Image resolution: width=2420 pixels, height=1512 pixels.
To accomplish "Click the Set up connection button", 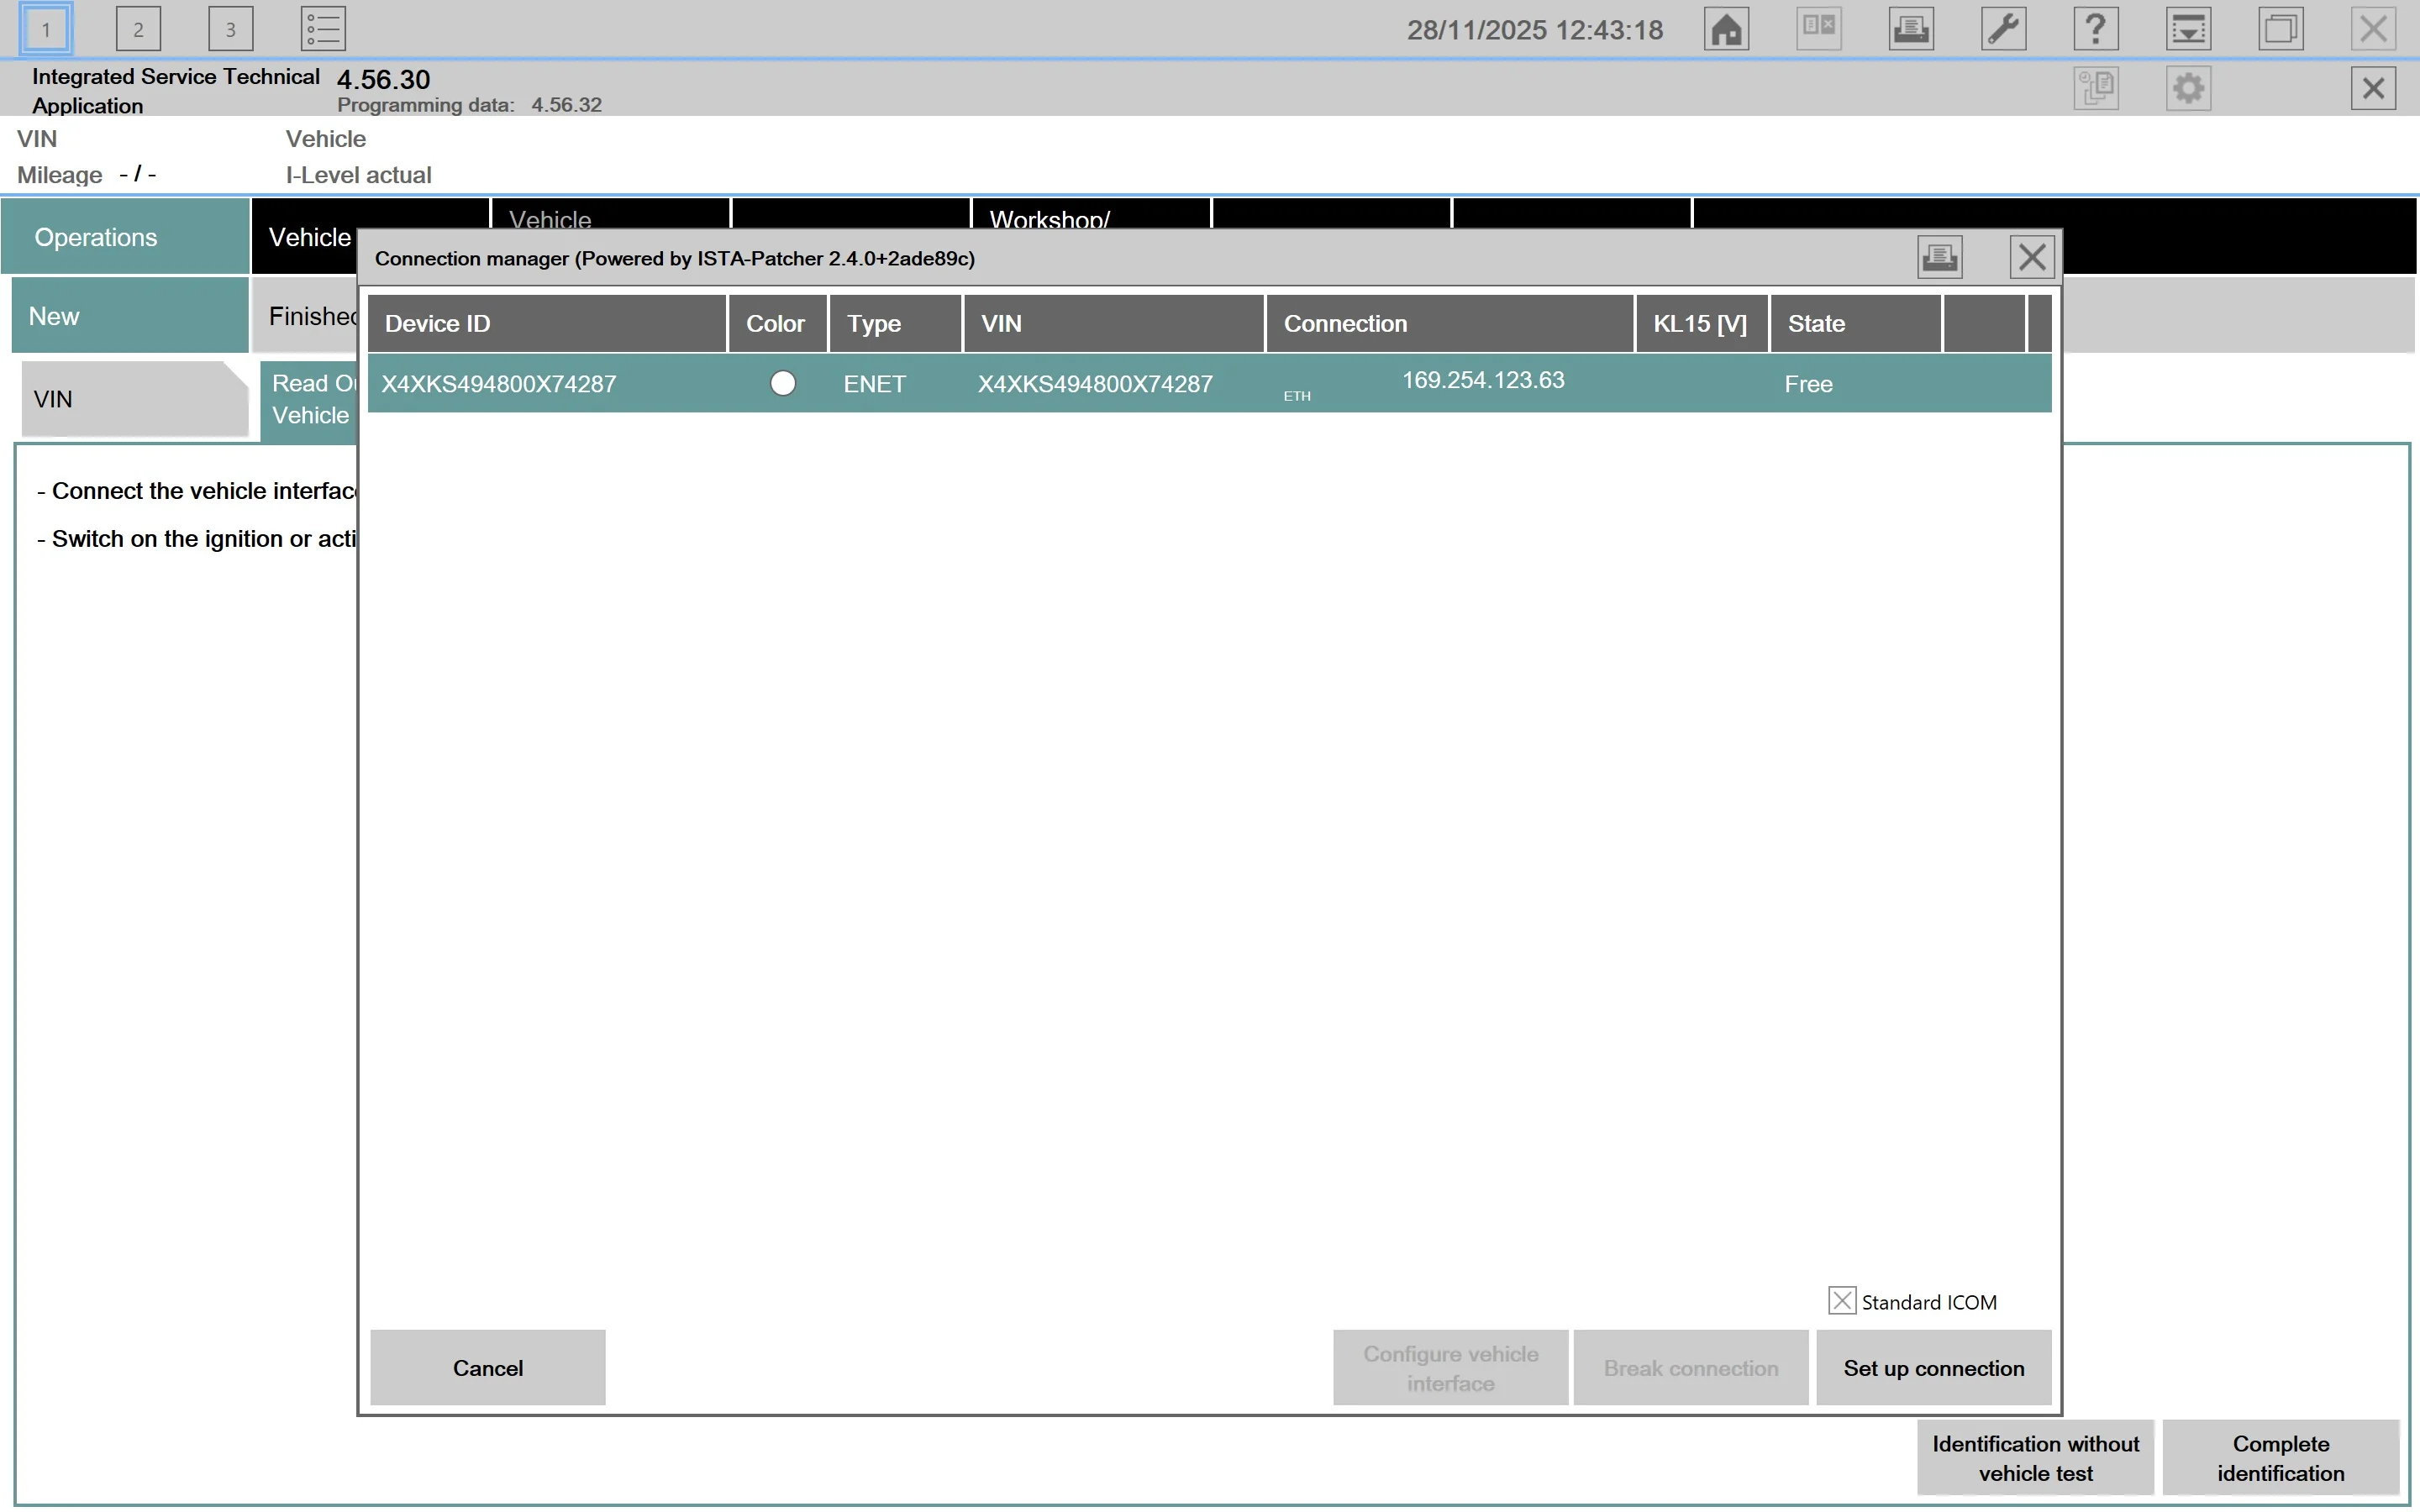I will coord(1933,1367).
